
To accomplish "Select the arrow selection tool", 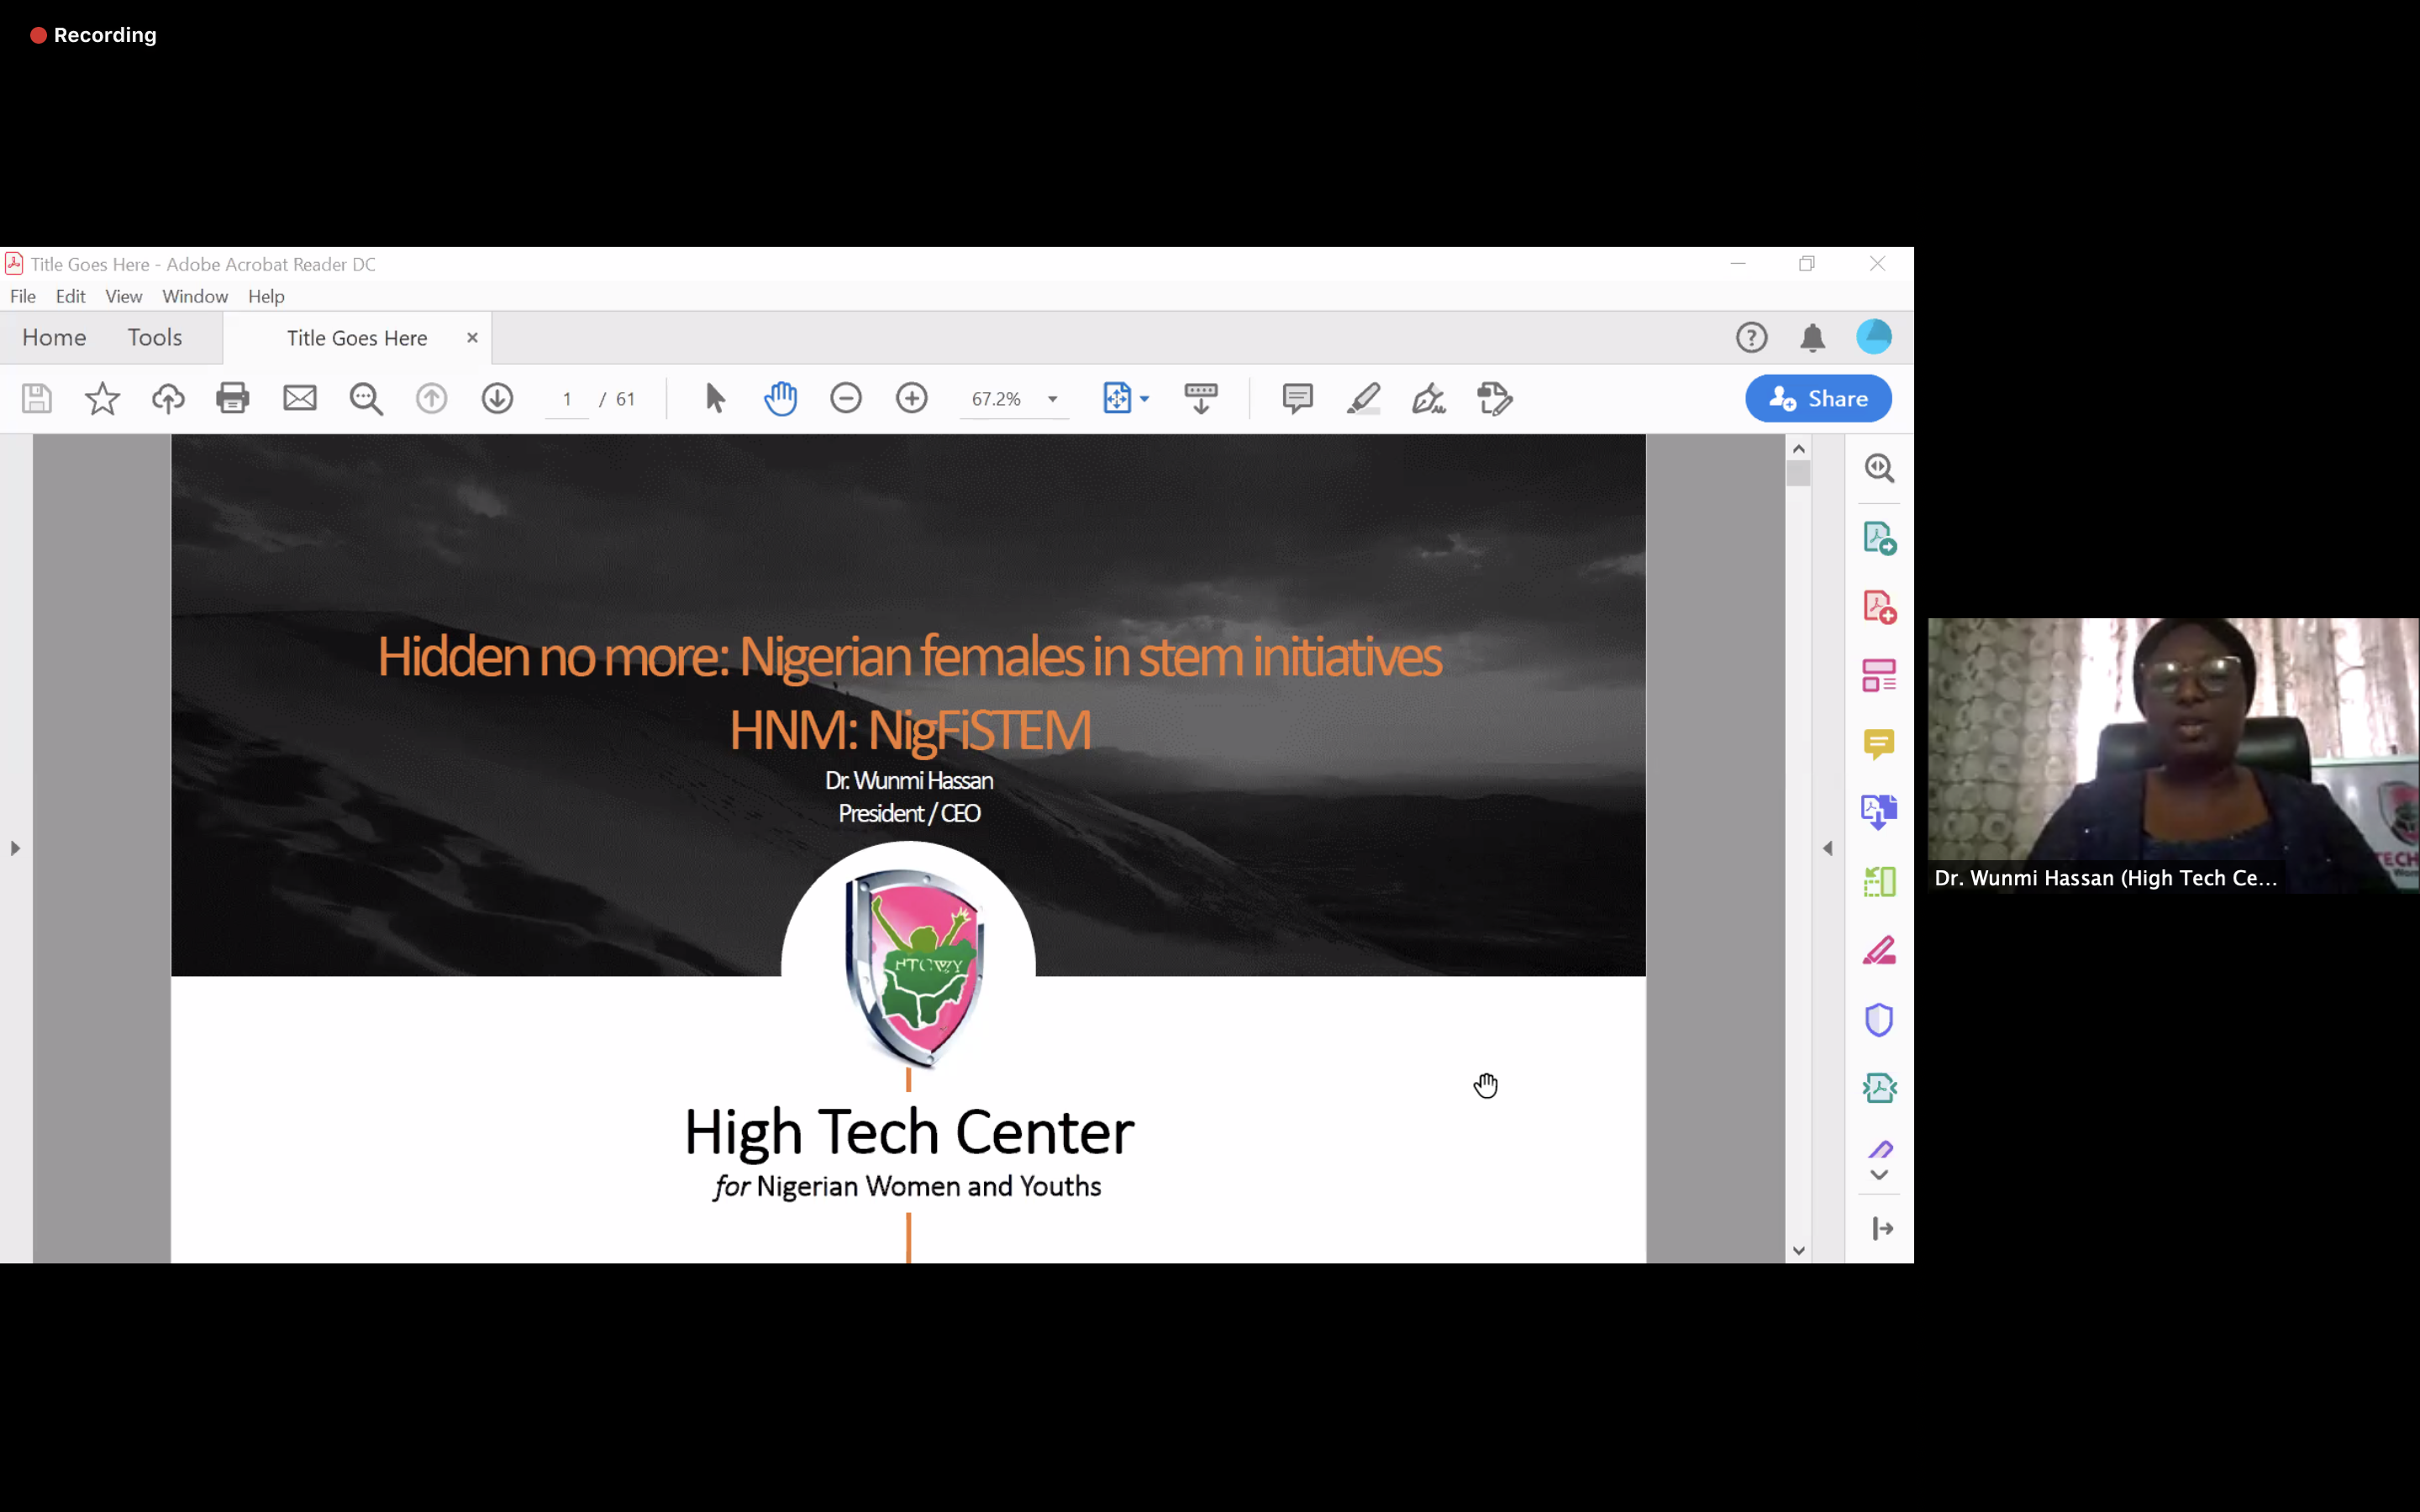I will pos(715,399).
